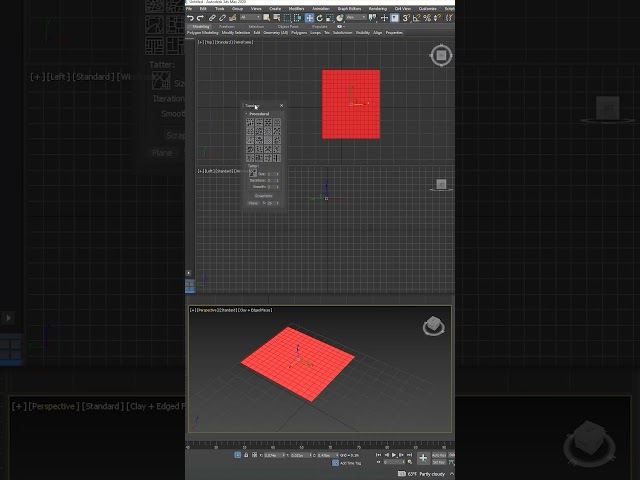Open the Tools menu

coord(220,9)
